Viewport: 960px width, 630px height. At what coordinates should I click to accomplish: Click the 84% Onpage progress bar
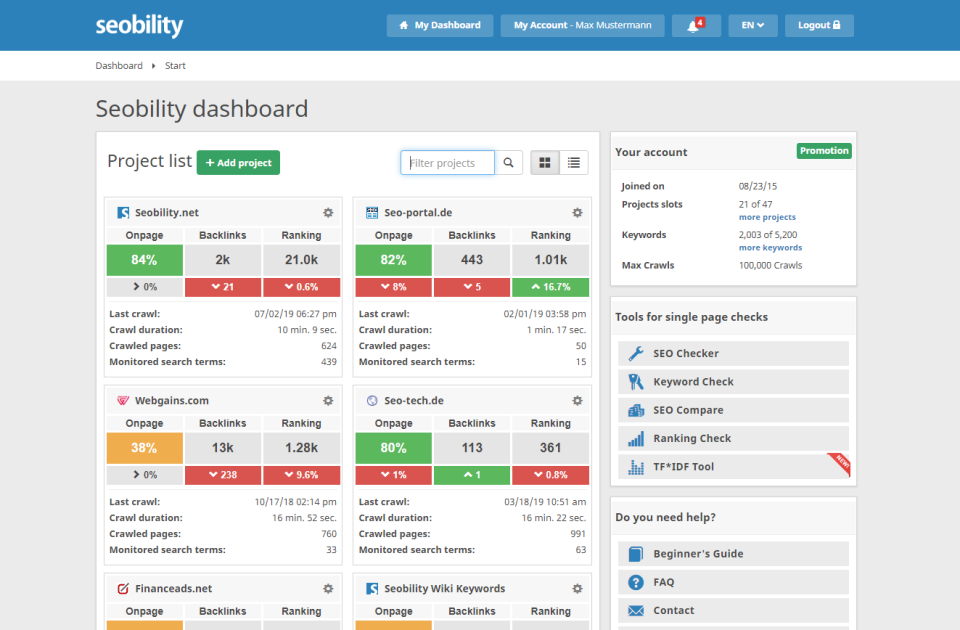click(x=144, y=259)
